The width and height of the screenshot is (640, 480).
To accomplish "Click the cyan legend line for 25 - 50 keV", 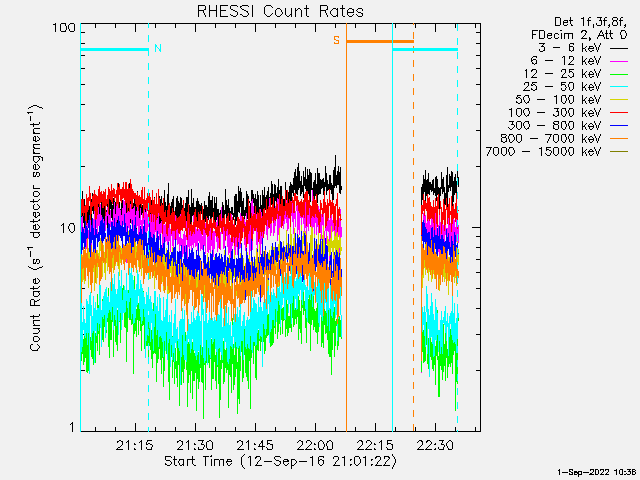I will [x=618, y=88].
